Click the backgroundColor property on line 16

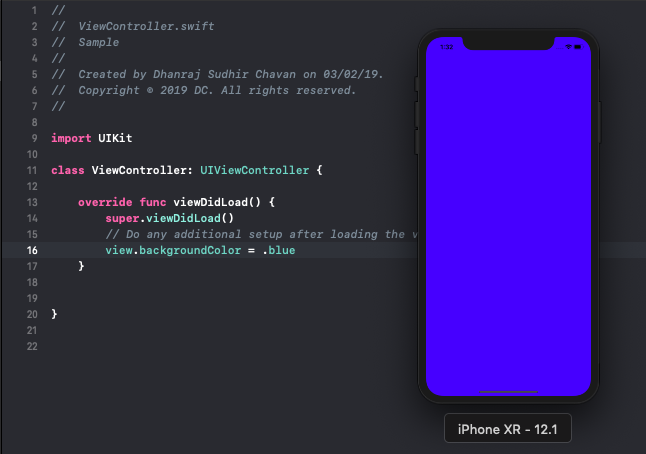[190, 250]
